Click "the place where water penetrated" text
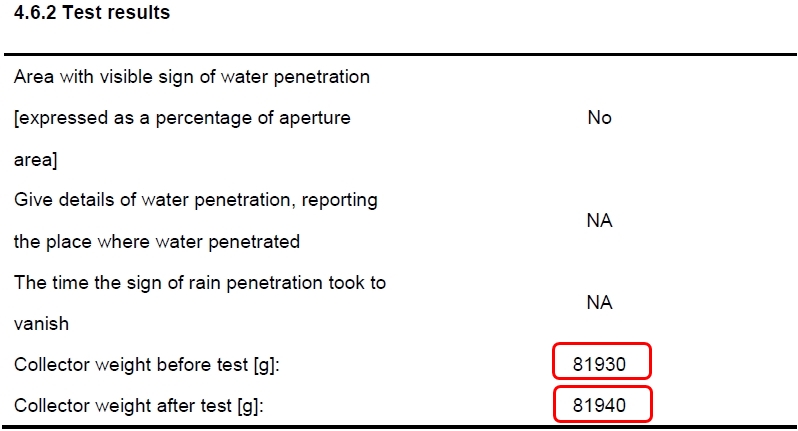This screenshot has height=431, width=798. pyautogui.click(x=156, y=241)
